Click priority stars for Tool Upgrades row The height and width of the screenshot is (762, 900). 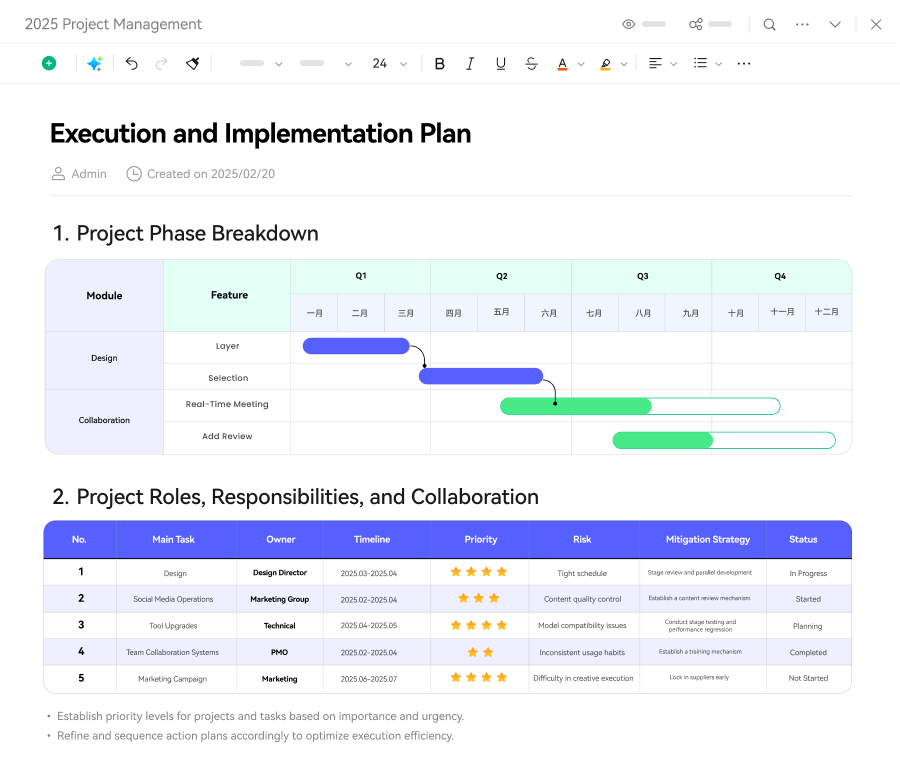pyautogui.click(x=479, y=625)
